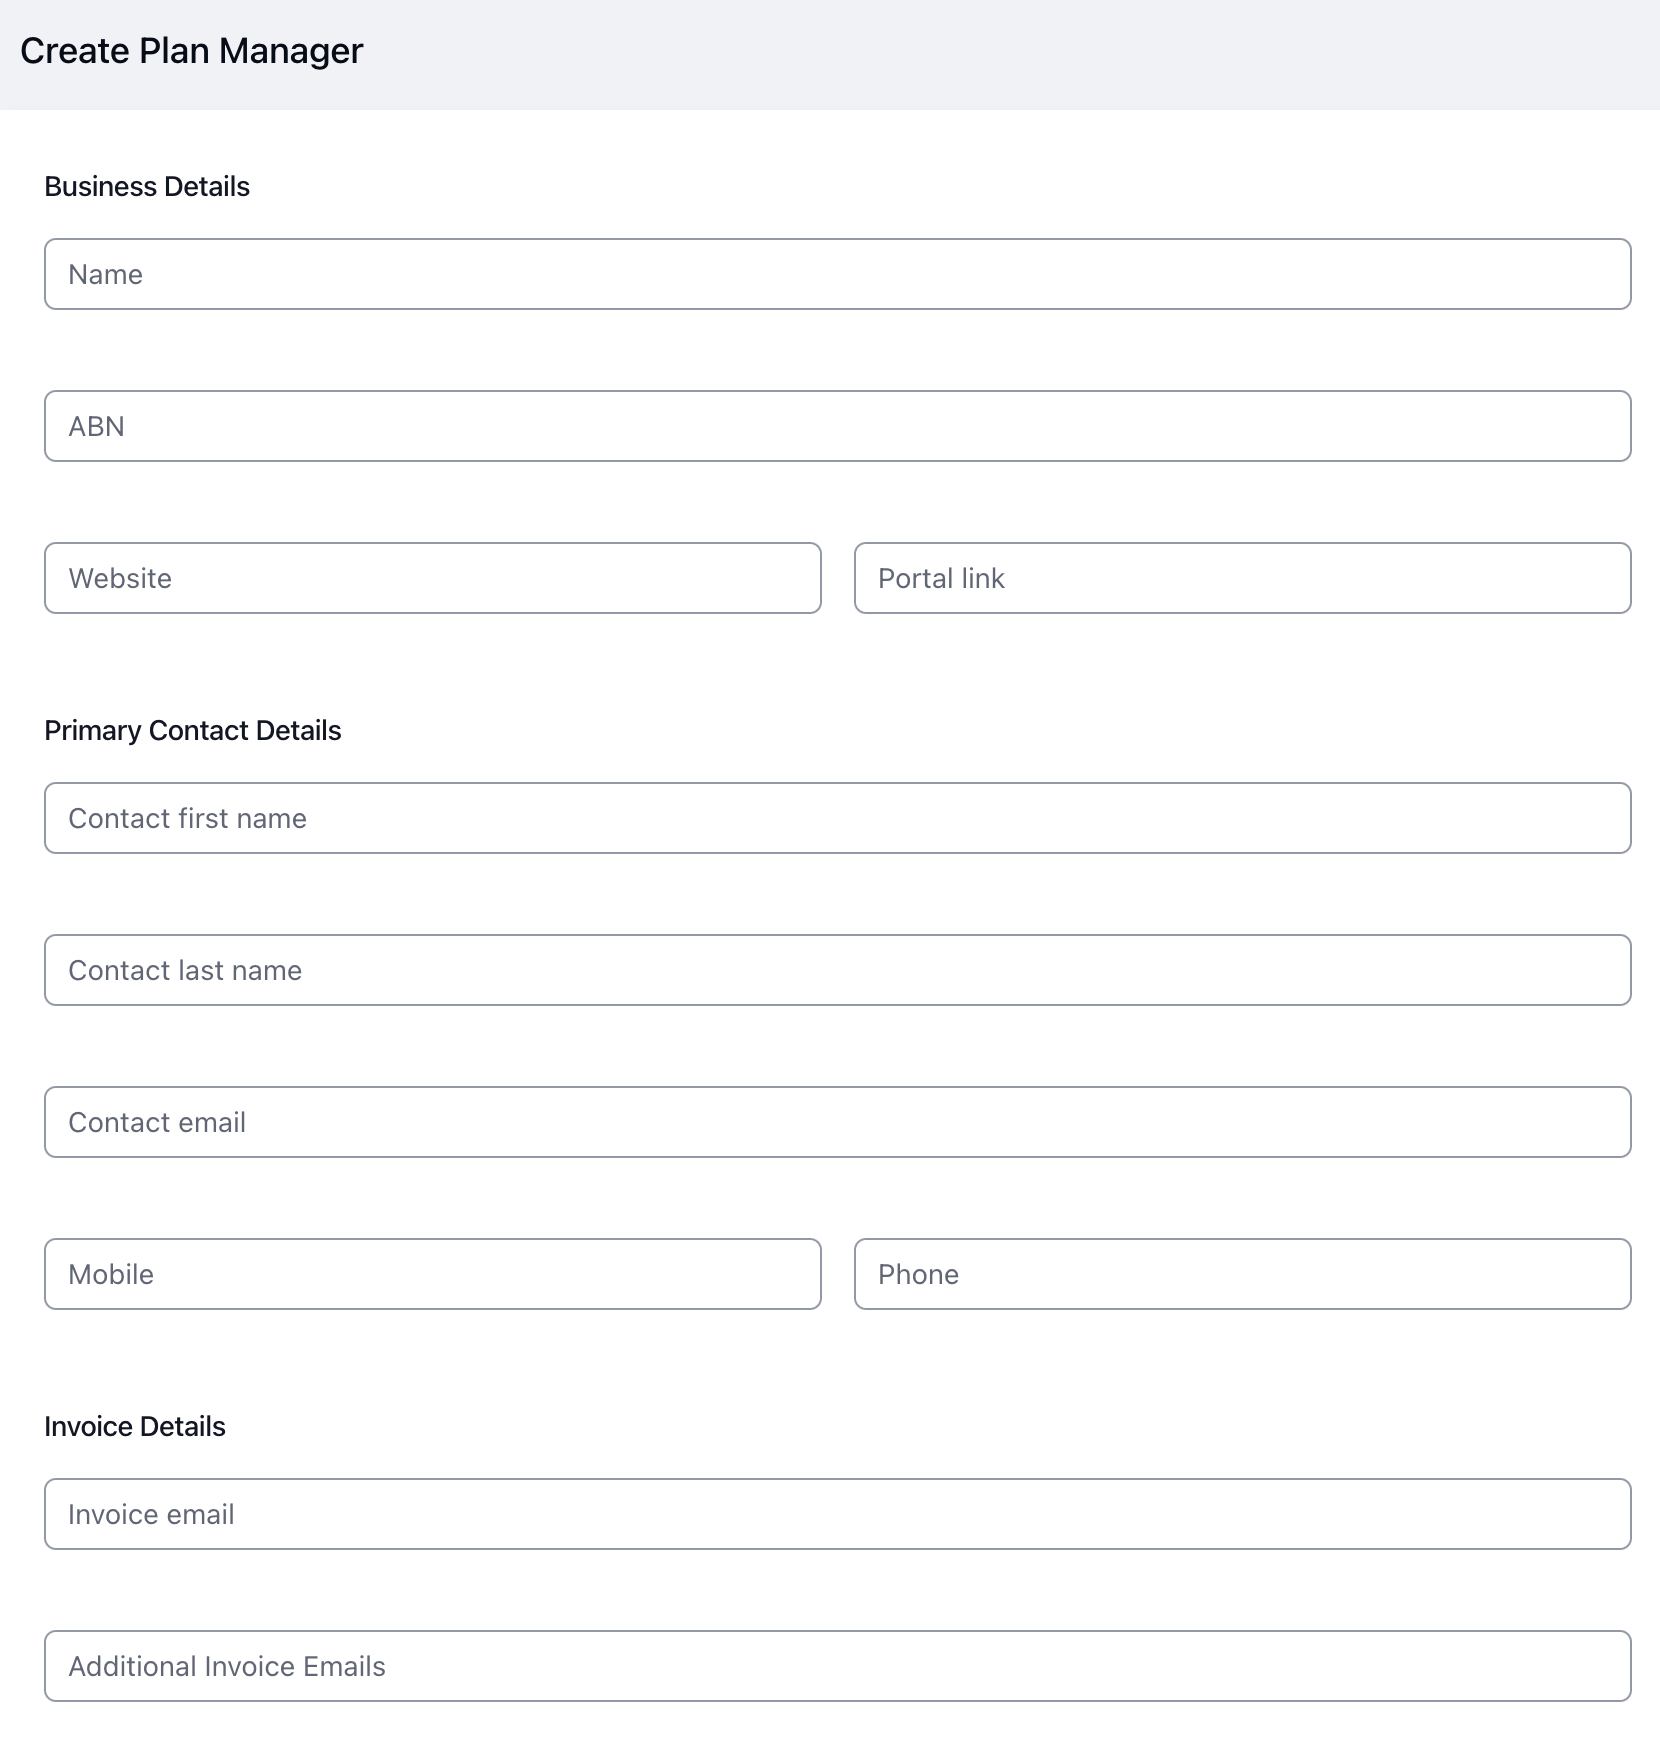Viewport: 1660px width, 1746px height.
Task: Click the ABN placeholder text
Action: pyautogui.click(x=97, y=427)
